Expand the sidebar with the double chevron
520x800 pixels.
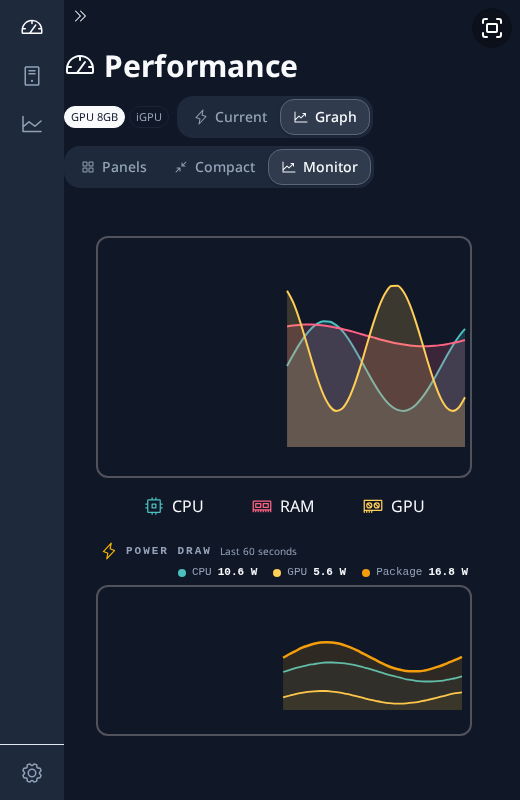click(x=80, y=16)
